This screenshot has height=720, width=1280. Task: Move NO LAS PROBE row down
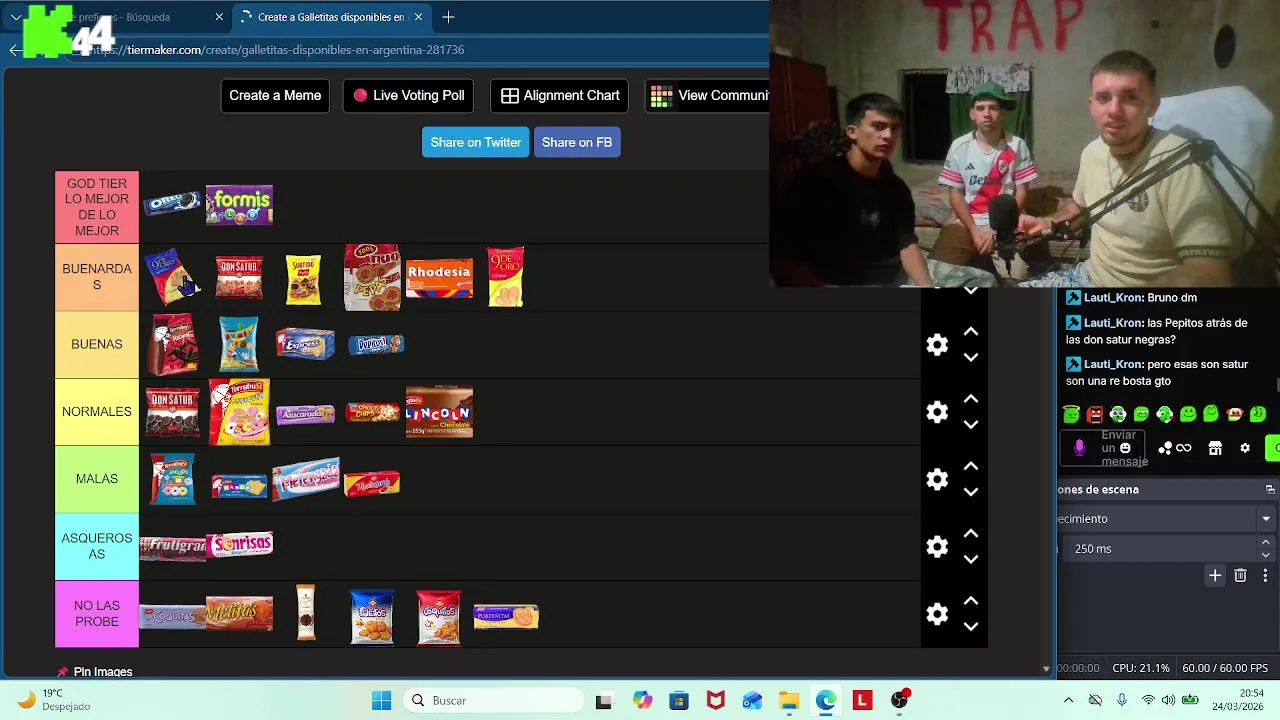(970, 627)
